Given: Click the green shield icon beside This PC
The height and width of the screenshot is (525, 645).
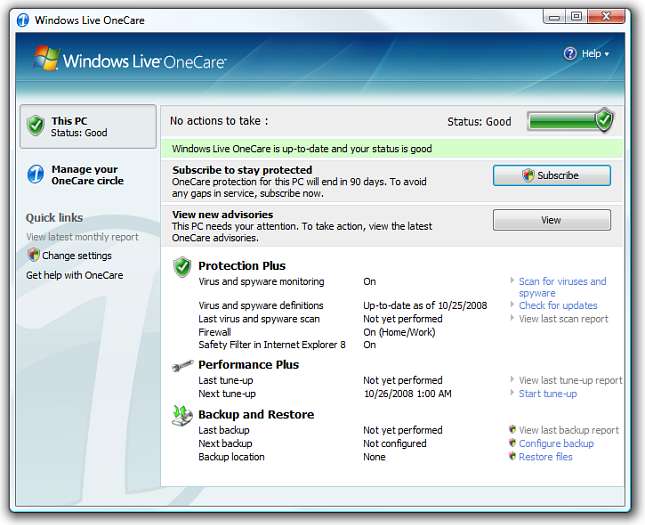Looking at the screenshot, I should coord(36,125).
